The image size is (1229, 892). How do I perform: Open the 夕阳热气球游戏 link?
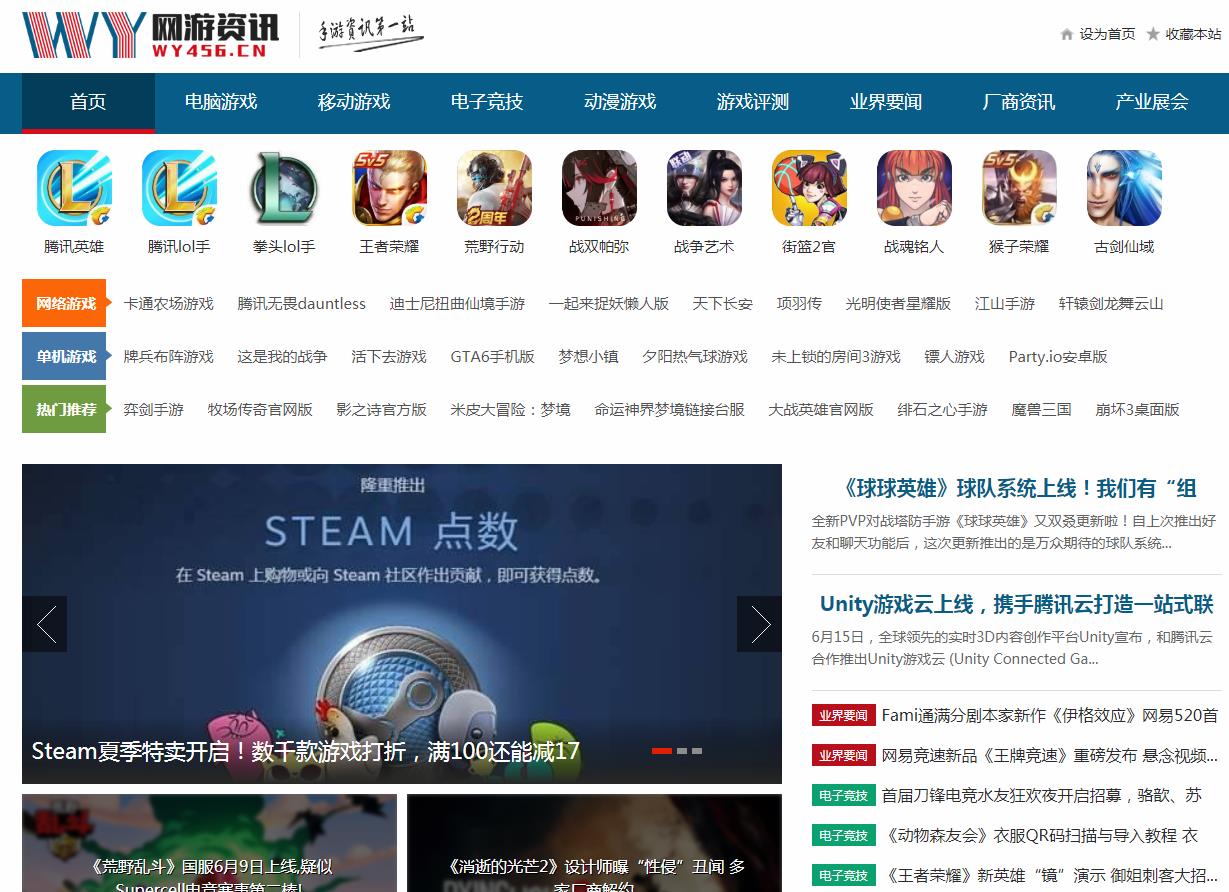[x=695, y=357]
